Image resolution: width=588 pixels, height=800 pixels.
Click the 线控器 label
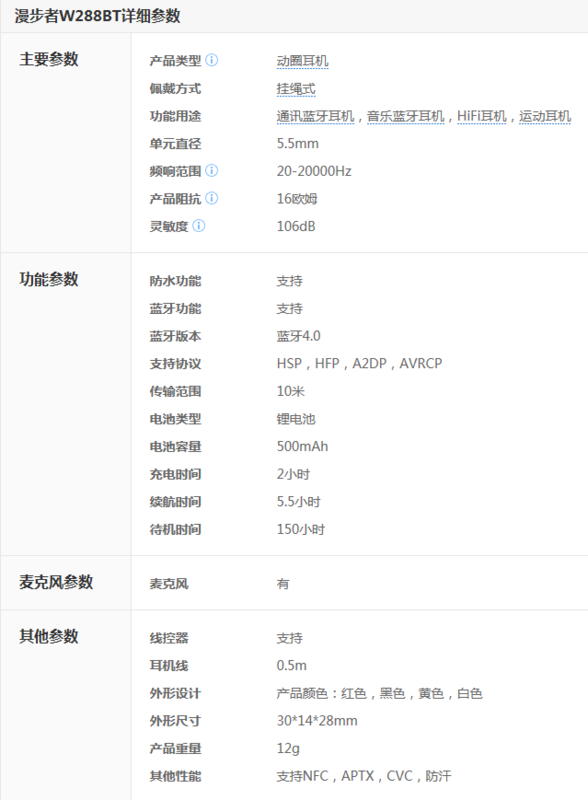pyautogui.click(x=169, y=638)
